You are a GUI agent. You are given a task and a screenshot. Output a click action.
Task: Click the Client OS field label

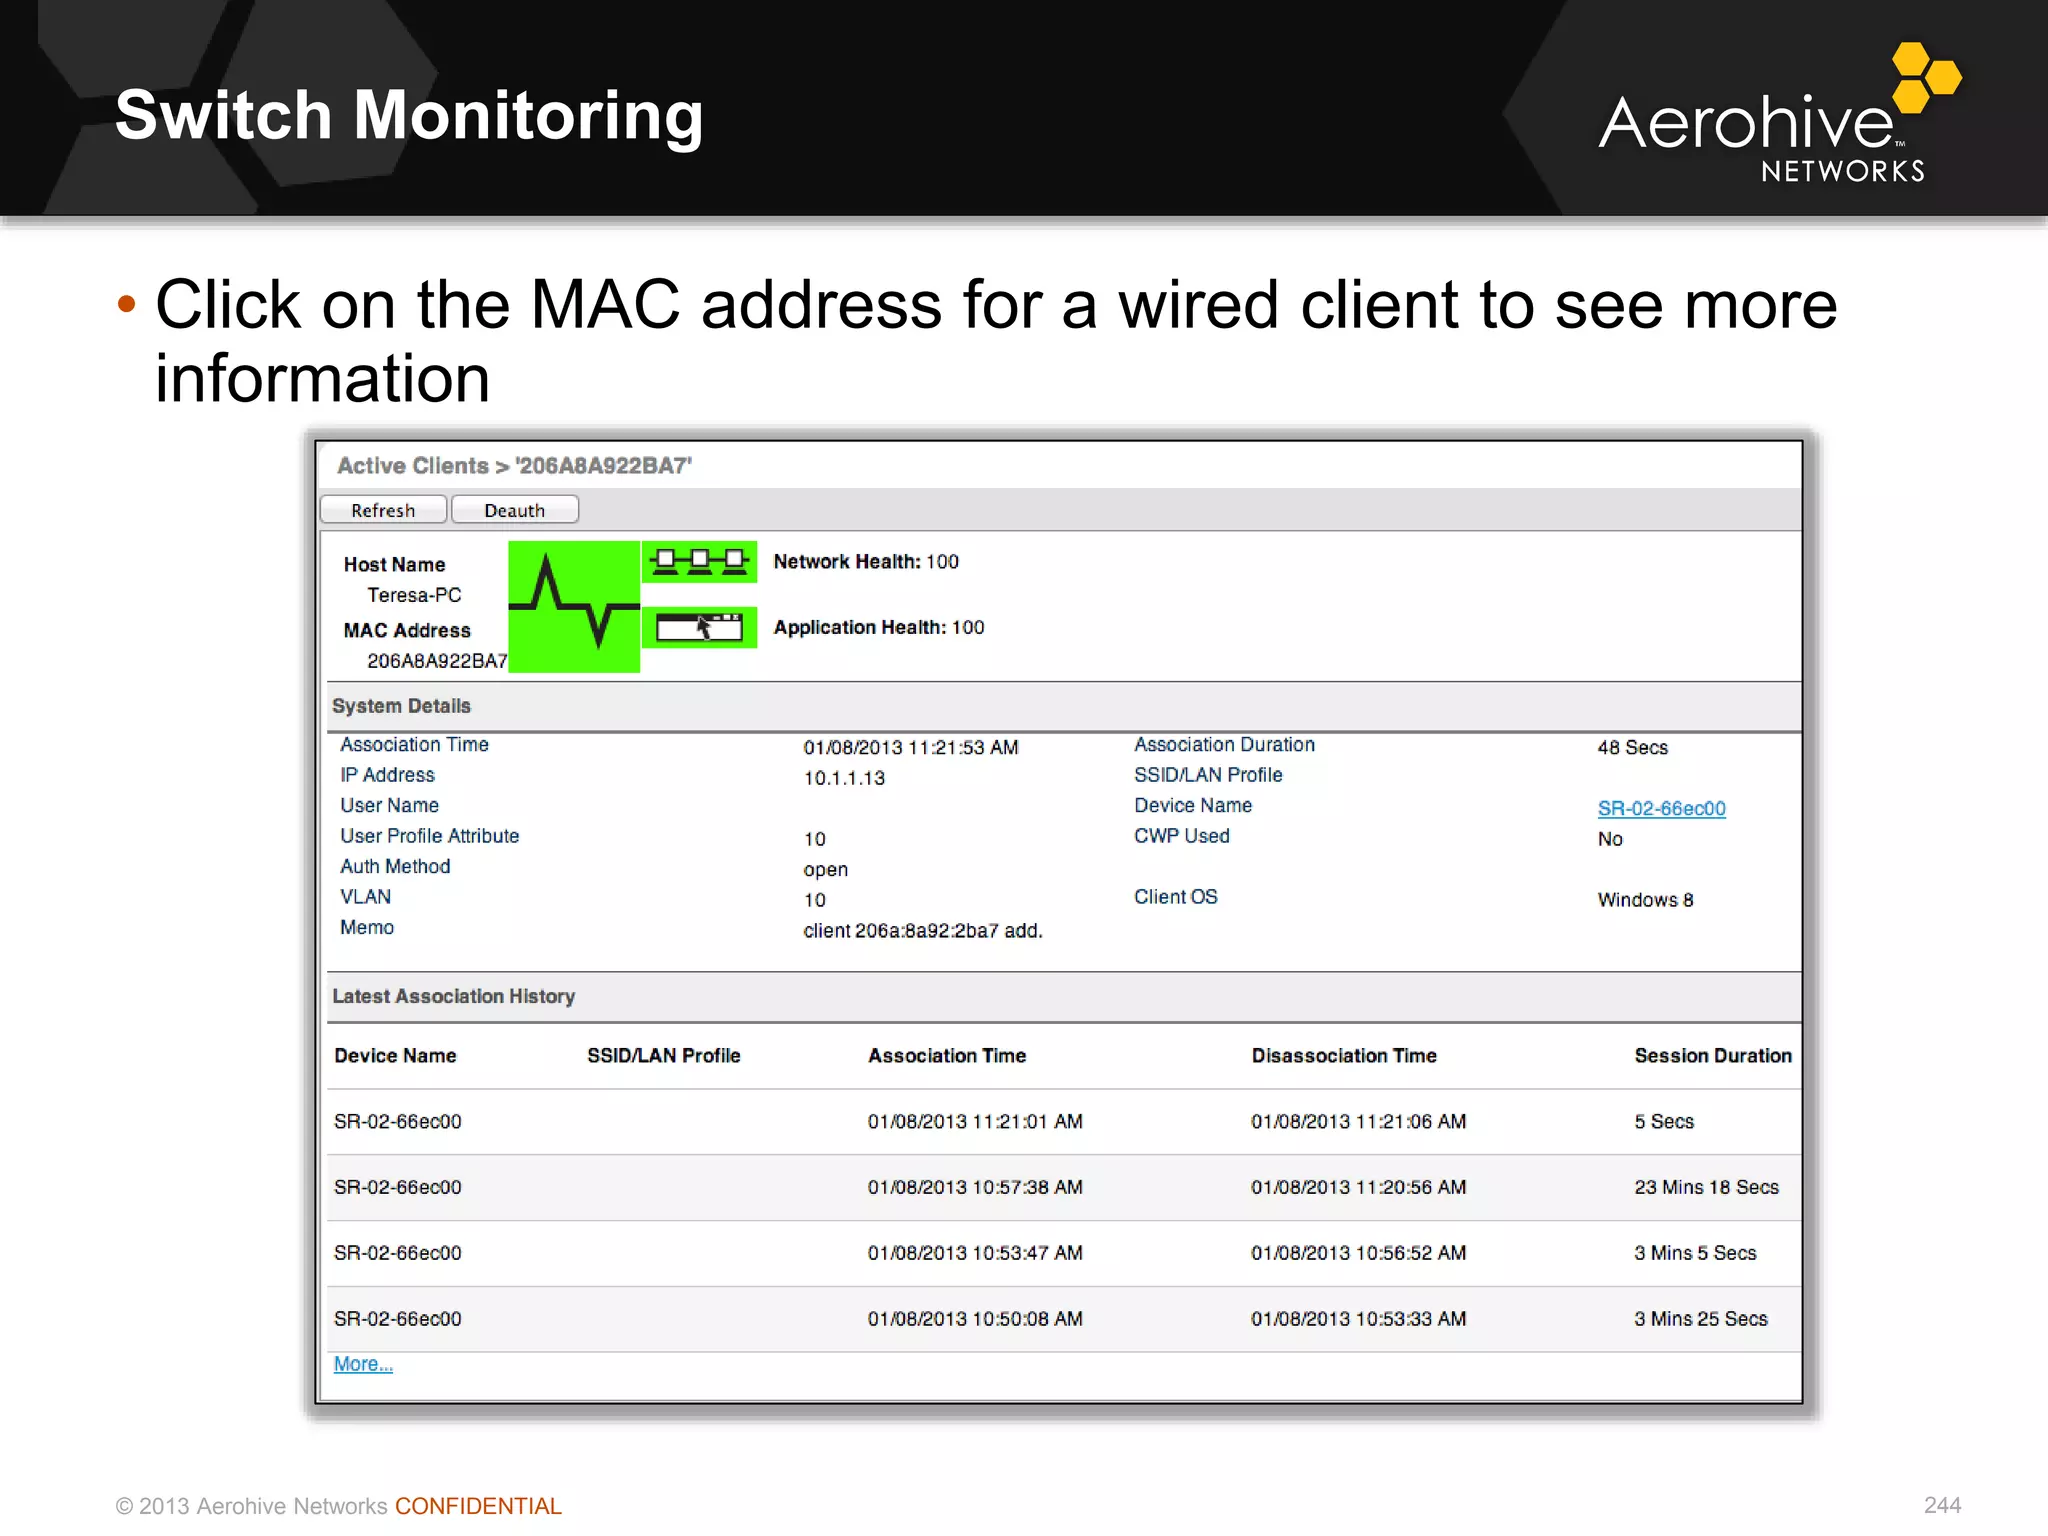[1175, 897]
